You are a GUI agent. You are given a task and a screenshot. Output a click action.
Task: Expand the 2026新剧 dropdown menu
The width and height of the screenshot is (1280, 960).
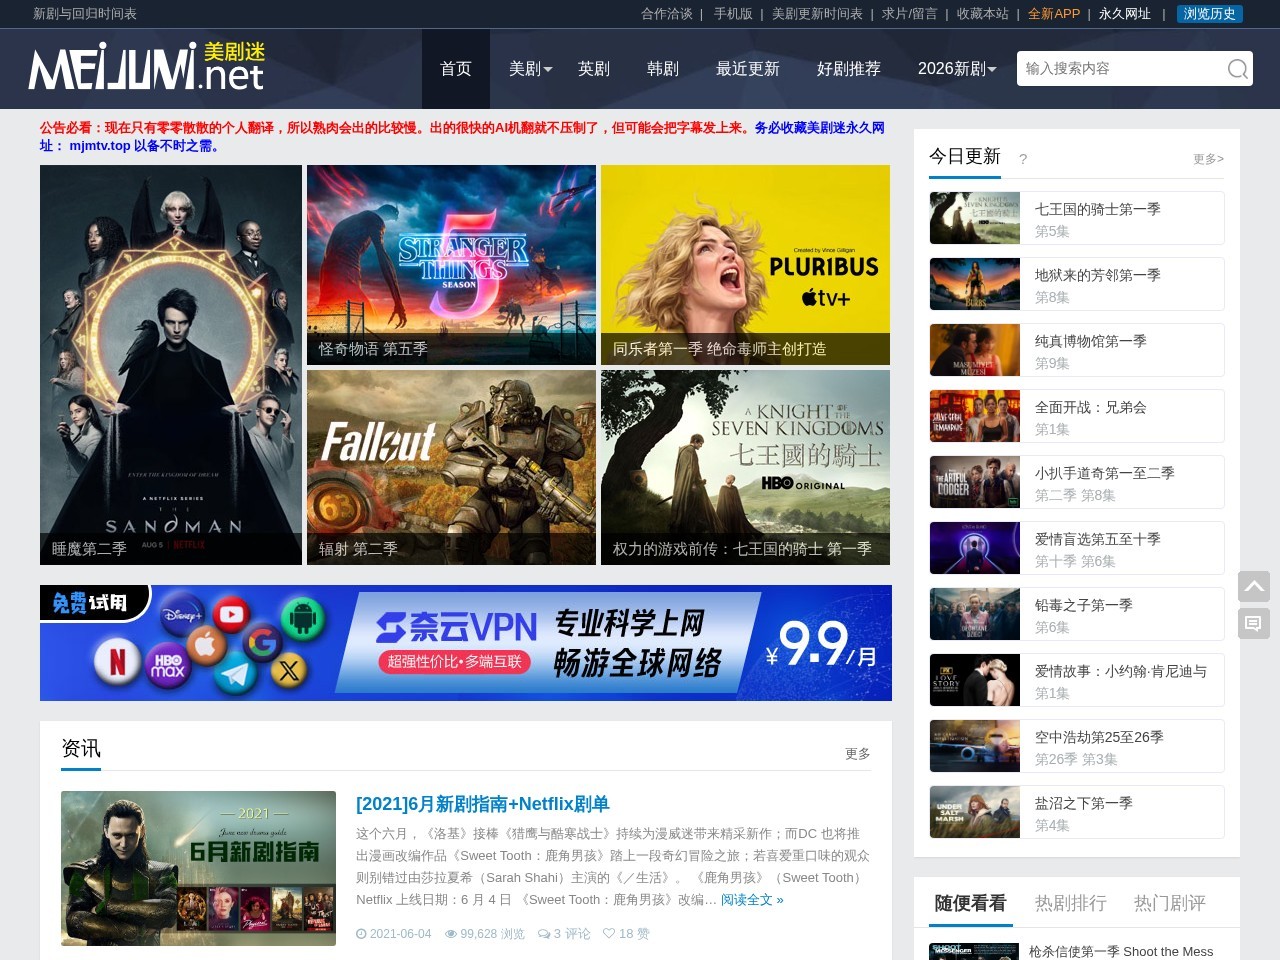click(957, 69)
